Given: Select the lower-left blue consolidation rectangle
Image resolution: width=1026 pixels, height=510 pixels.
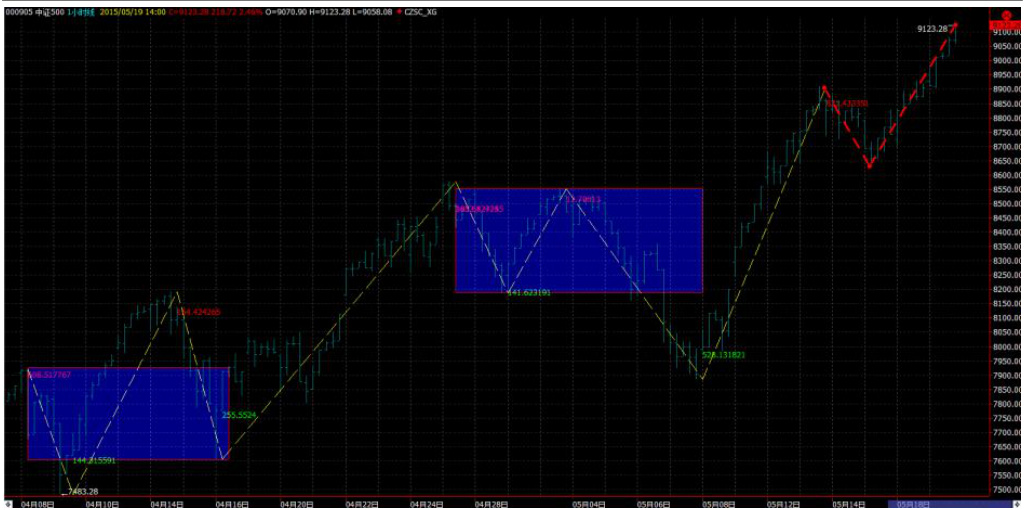Looking at the screenshot, I should tap(128, 414).
